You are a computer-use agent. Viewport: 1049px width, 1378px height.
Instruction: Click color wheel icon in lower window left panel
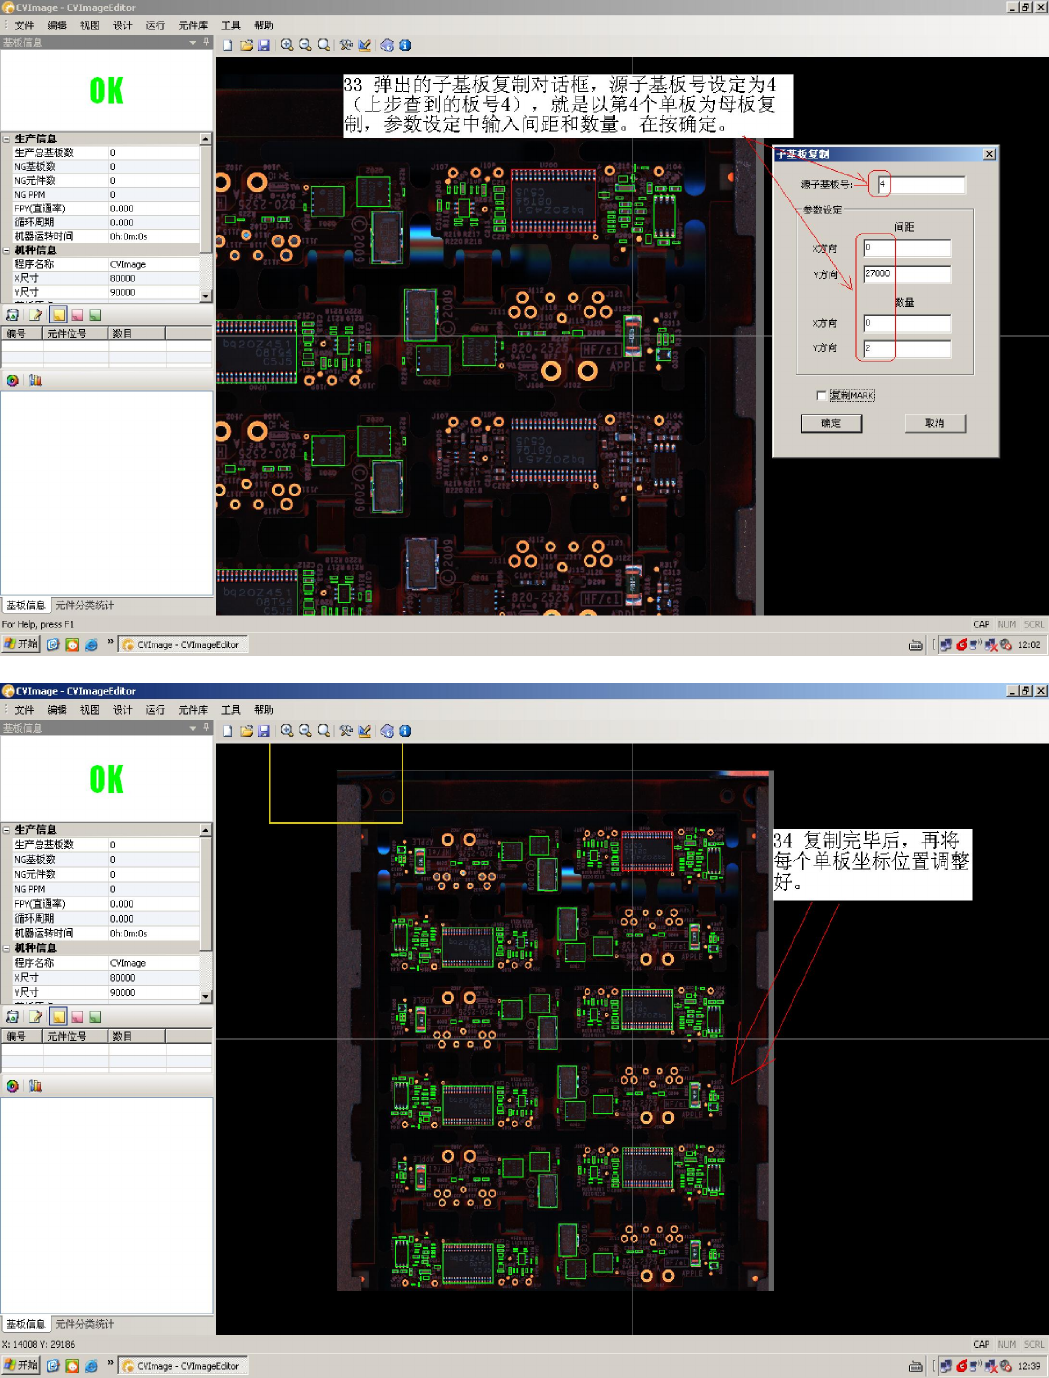tap(13, 1086)
